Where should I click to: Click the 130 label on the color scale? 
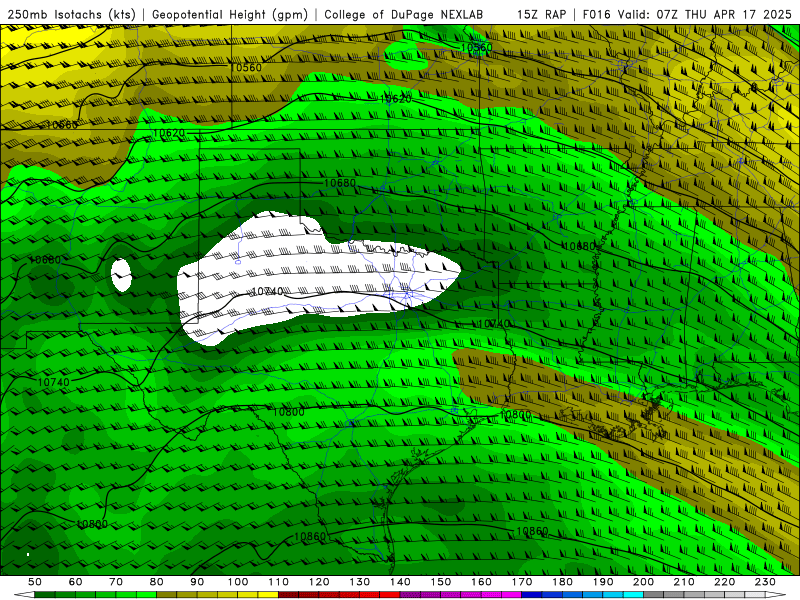360,582
